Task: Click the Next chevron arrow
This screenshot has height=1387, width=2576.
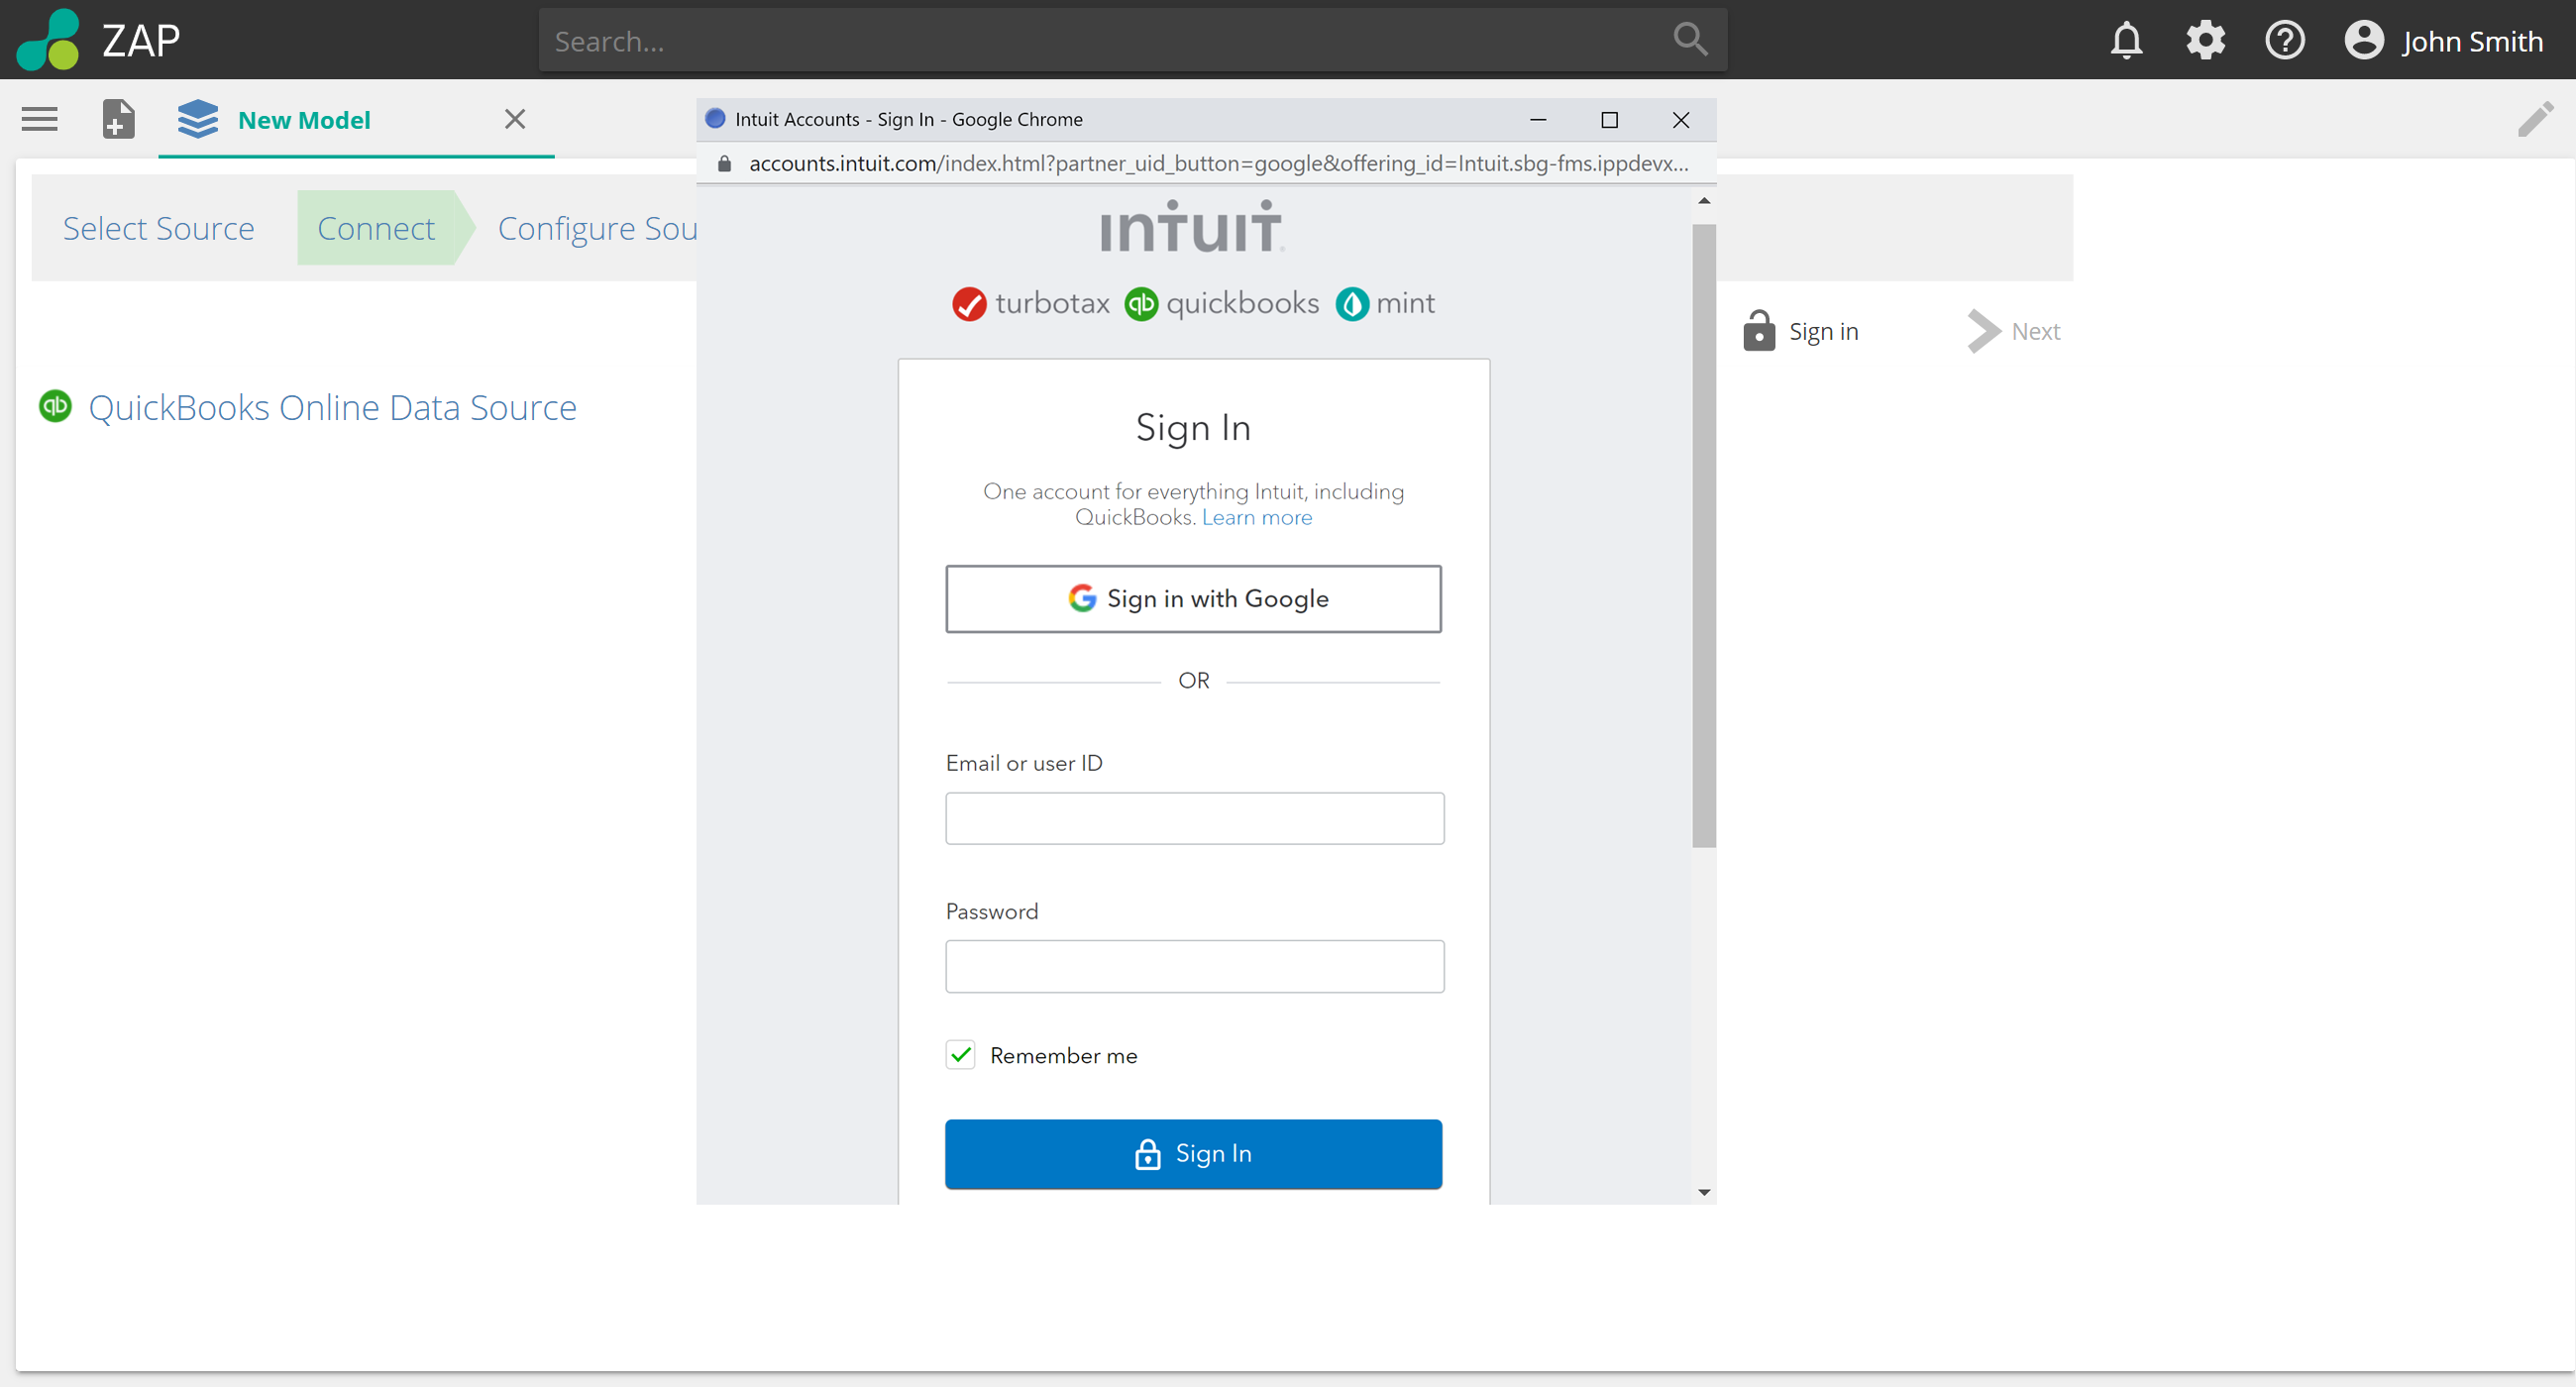Action: [1983, 331]
